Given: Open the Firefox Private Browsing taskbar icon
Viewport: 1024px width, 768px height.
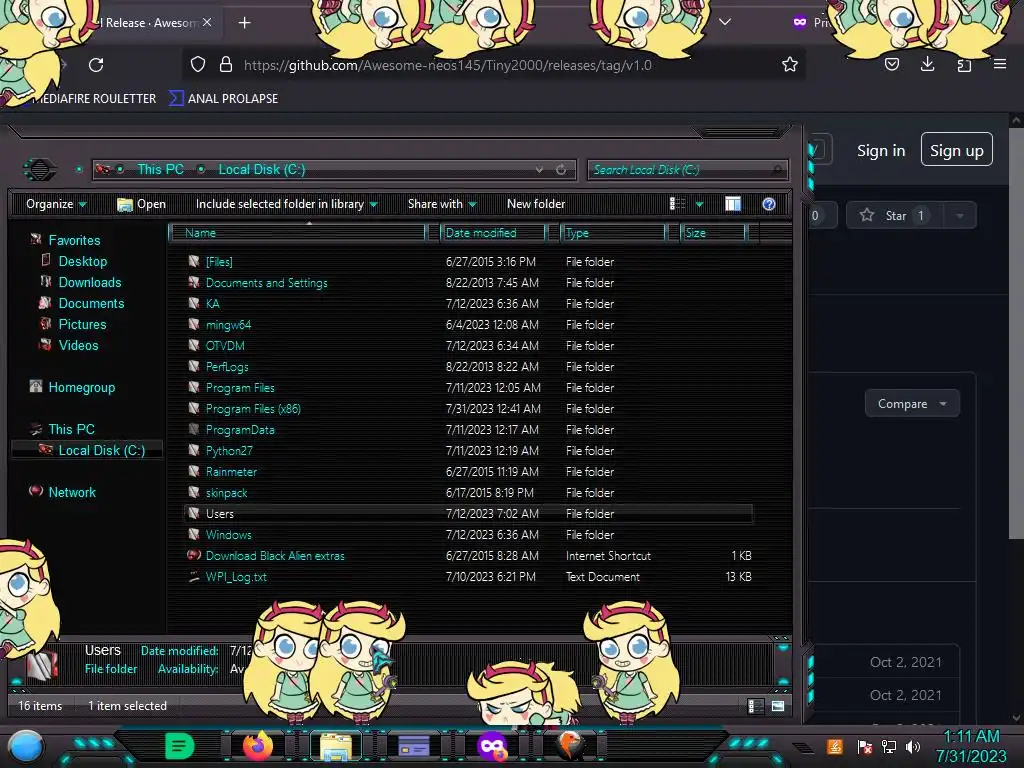Looking at the screenshot, I should (x=492, y=746).
